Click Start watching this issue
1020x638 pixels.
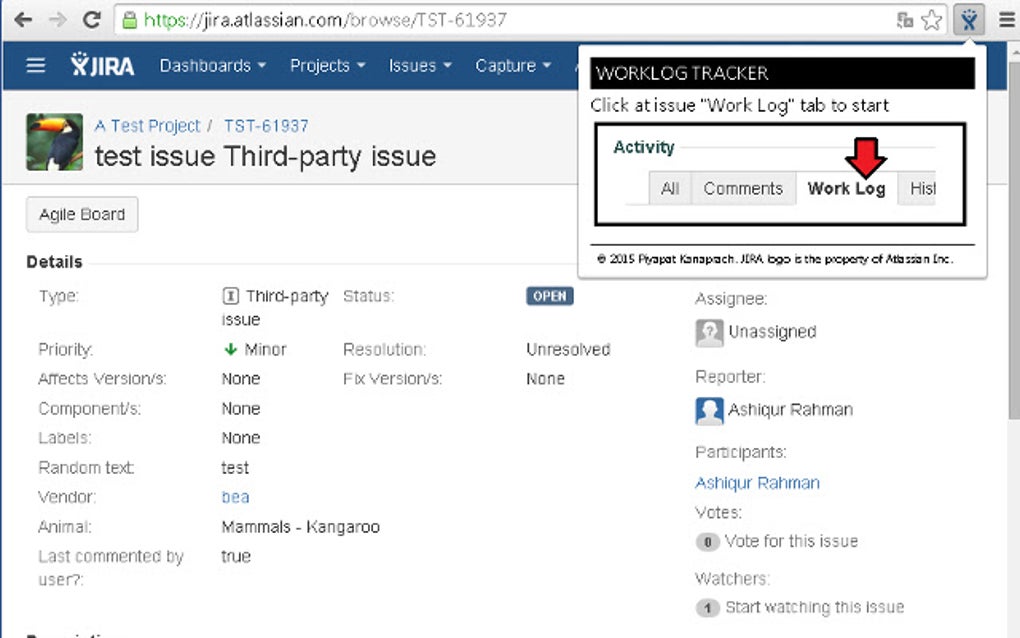(814, 607)
